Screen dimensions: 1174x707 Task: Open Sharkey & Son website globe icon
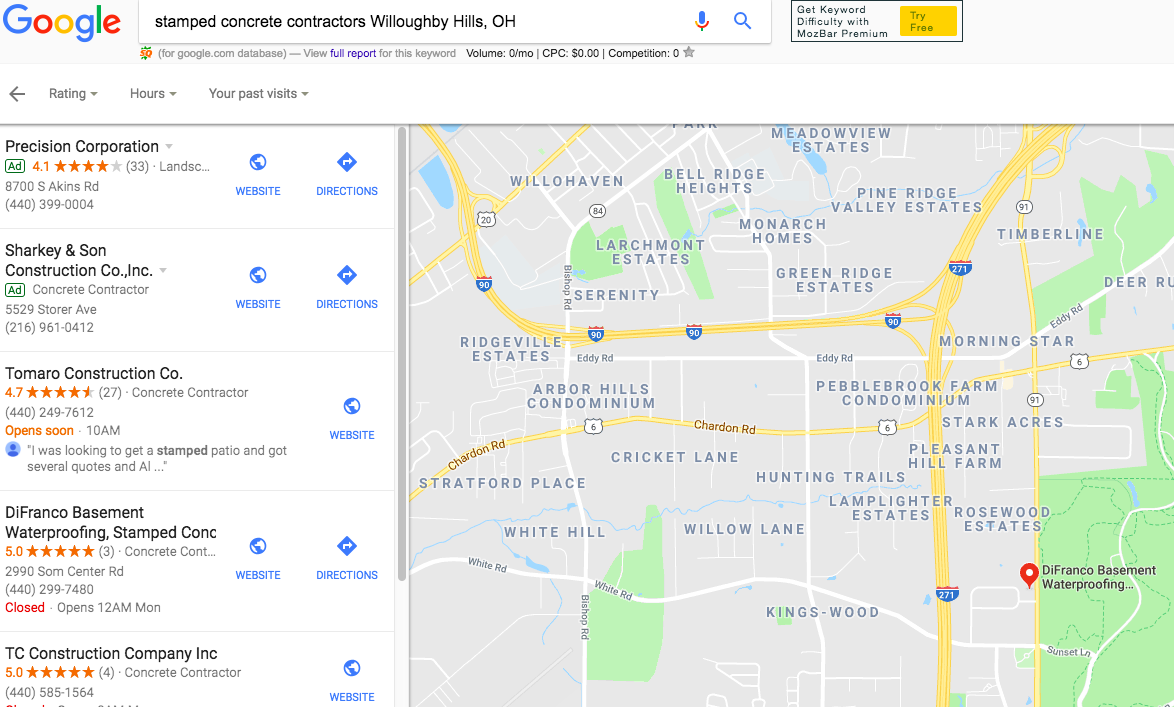coord(258,275)
